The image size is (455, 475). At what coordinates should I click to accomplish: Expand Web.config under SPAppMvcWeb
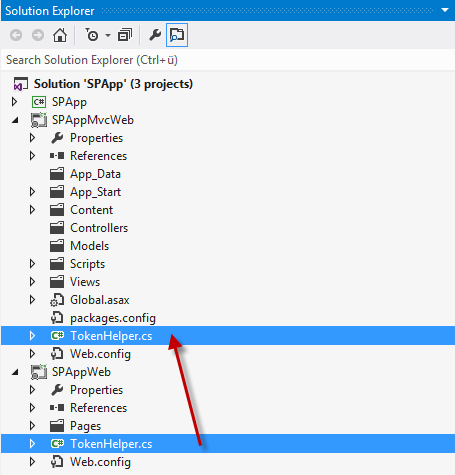coord(32,354)
